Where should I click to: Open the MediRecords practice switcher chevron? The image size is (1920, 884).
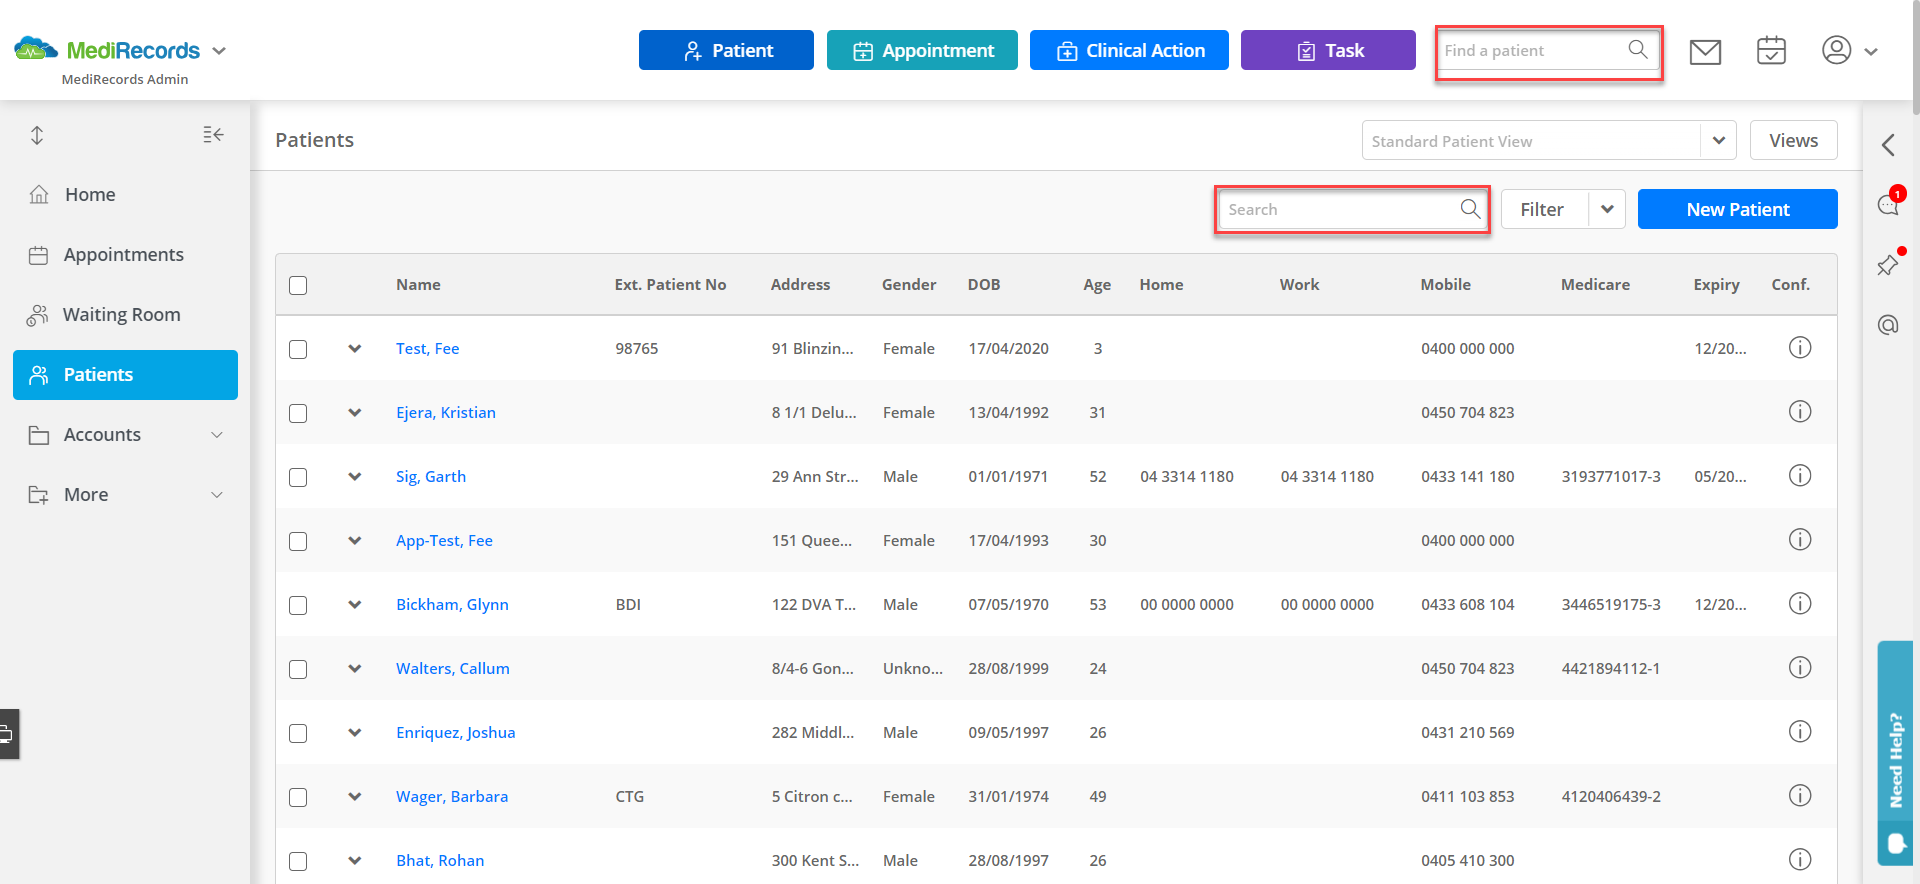[x=219, y=50]
